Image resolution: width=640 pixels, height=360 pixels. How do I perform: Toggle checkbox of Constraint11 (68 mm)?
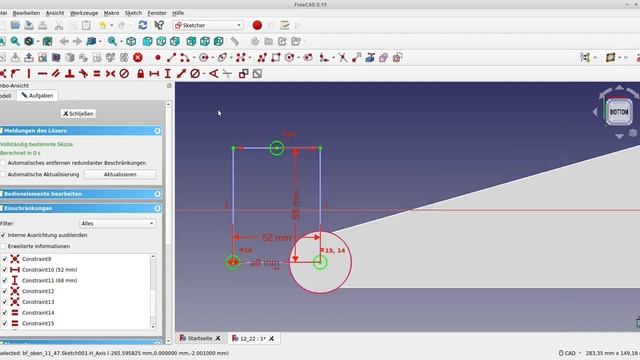pos(4,280)
